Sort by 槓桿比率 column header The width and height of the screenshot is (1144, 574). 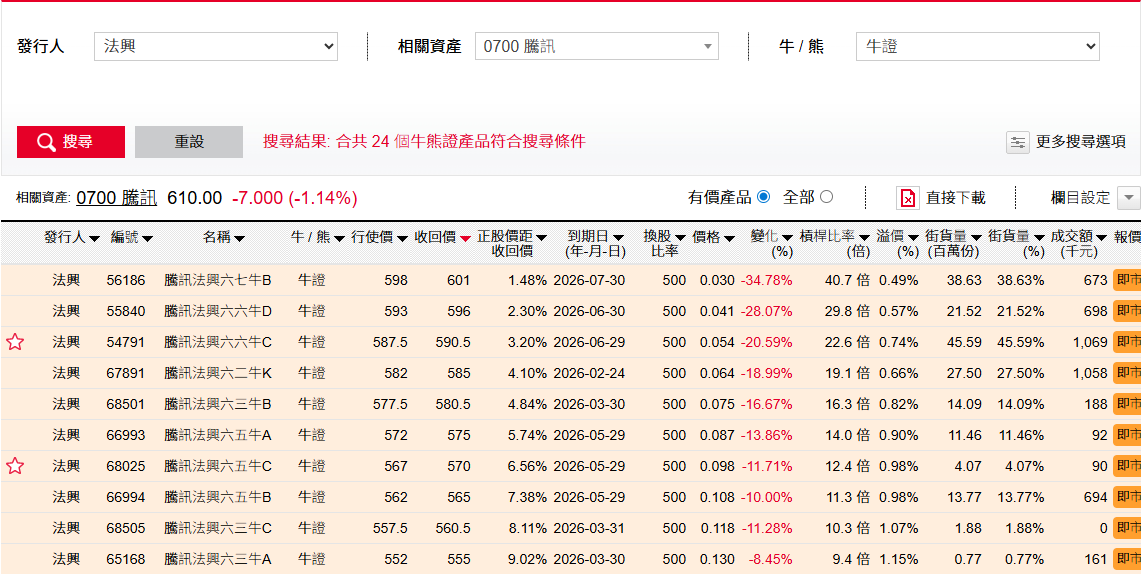835,244
